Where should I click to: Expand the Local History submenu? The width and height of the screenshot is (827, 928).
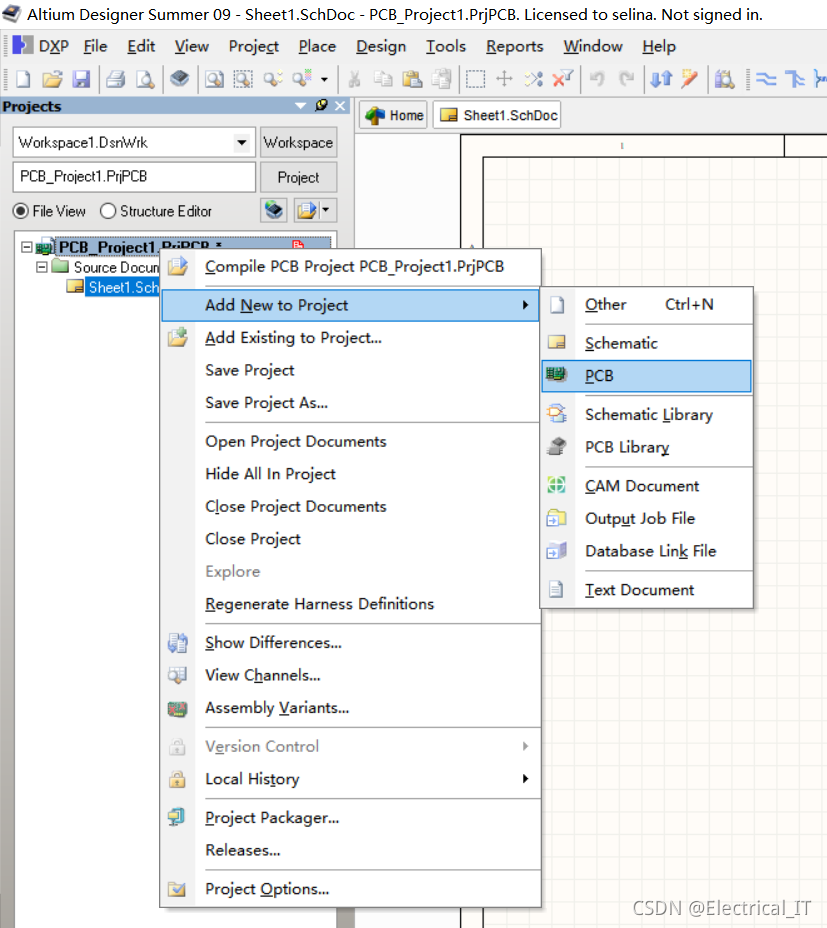coord(525,779)
